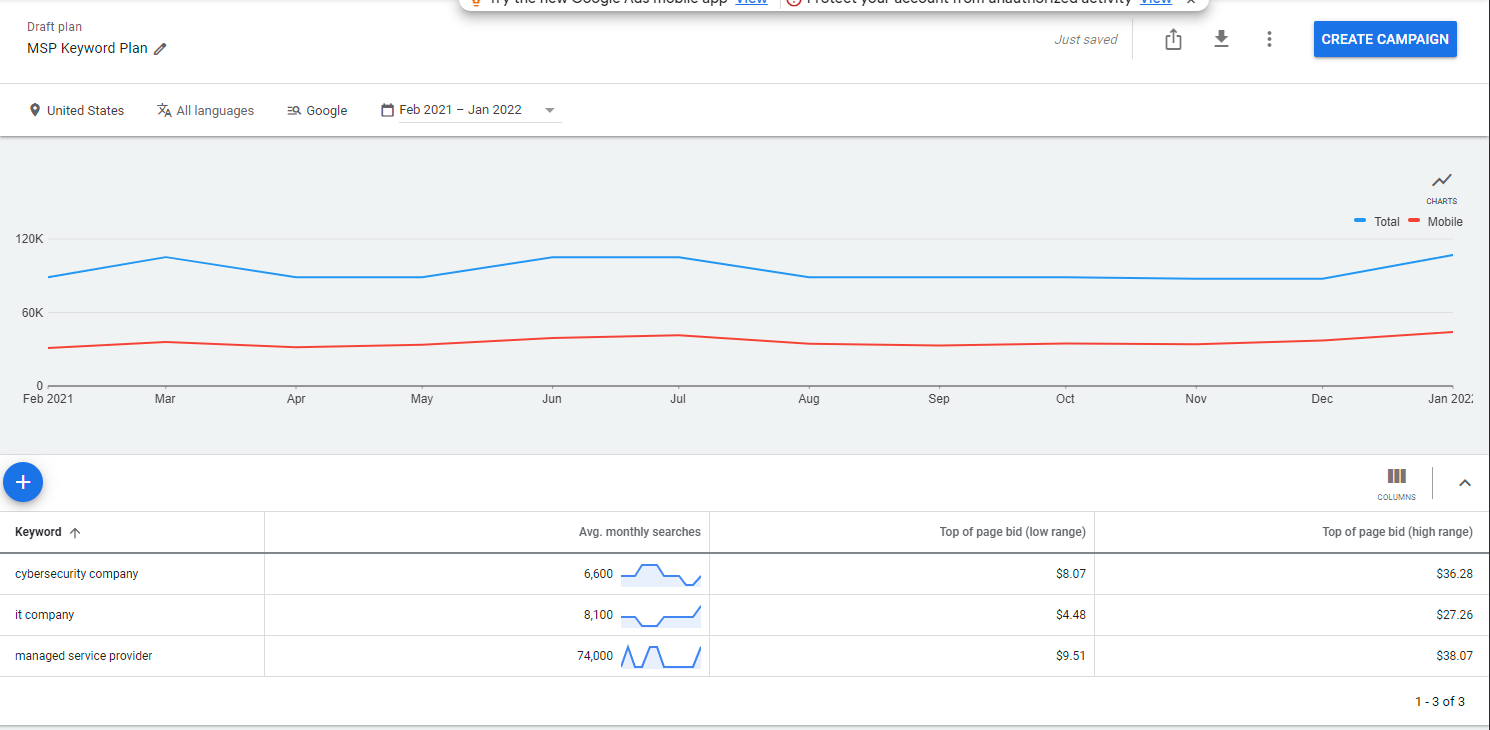Open the Charts options icon
The width and height of the screenshot is (1490, 730).
point(1441,181)
